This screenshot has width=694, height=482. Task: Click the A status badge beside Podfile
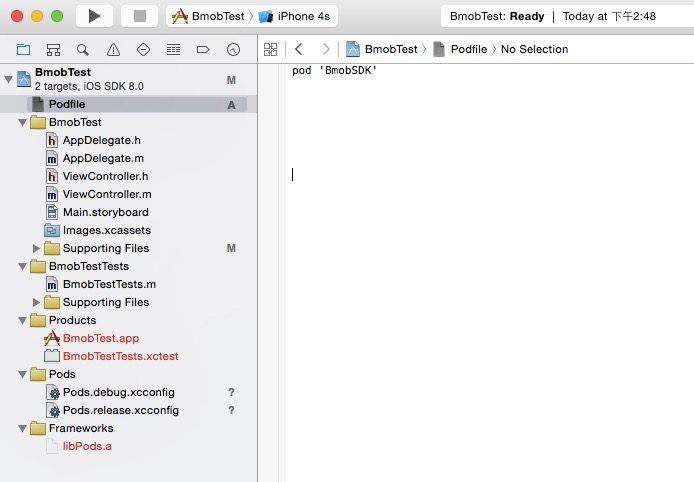click(231, 105)
